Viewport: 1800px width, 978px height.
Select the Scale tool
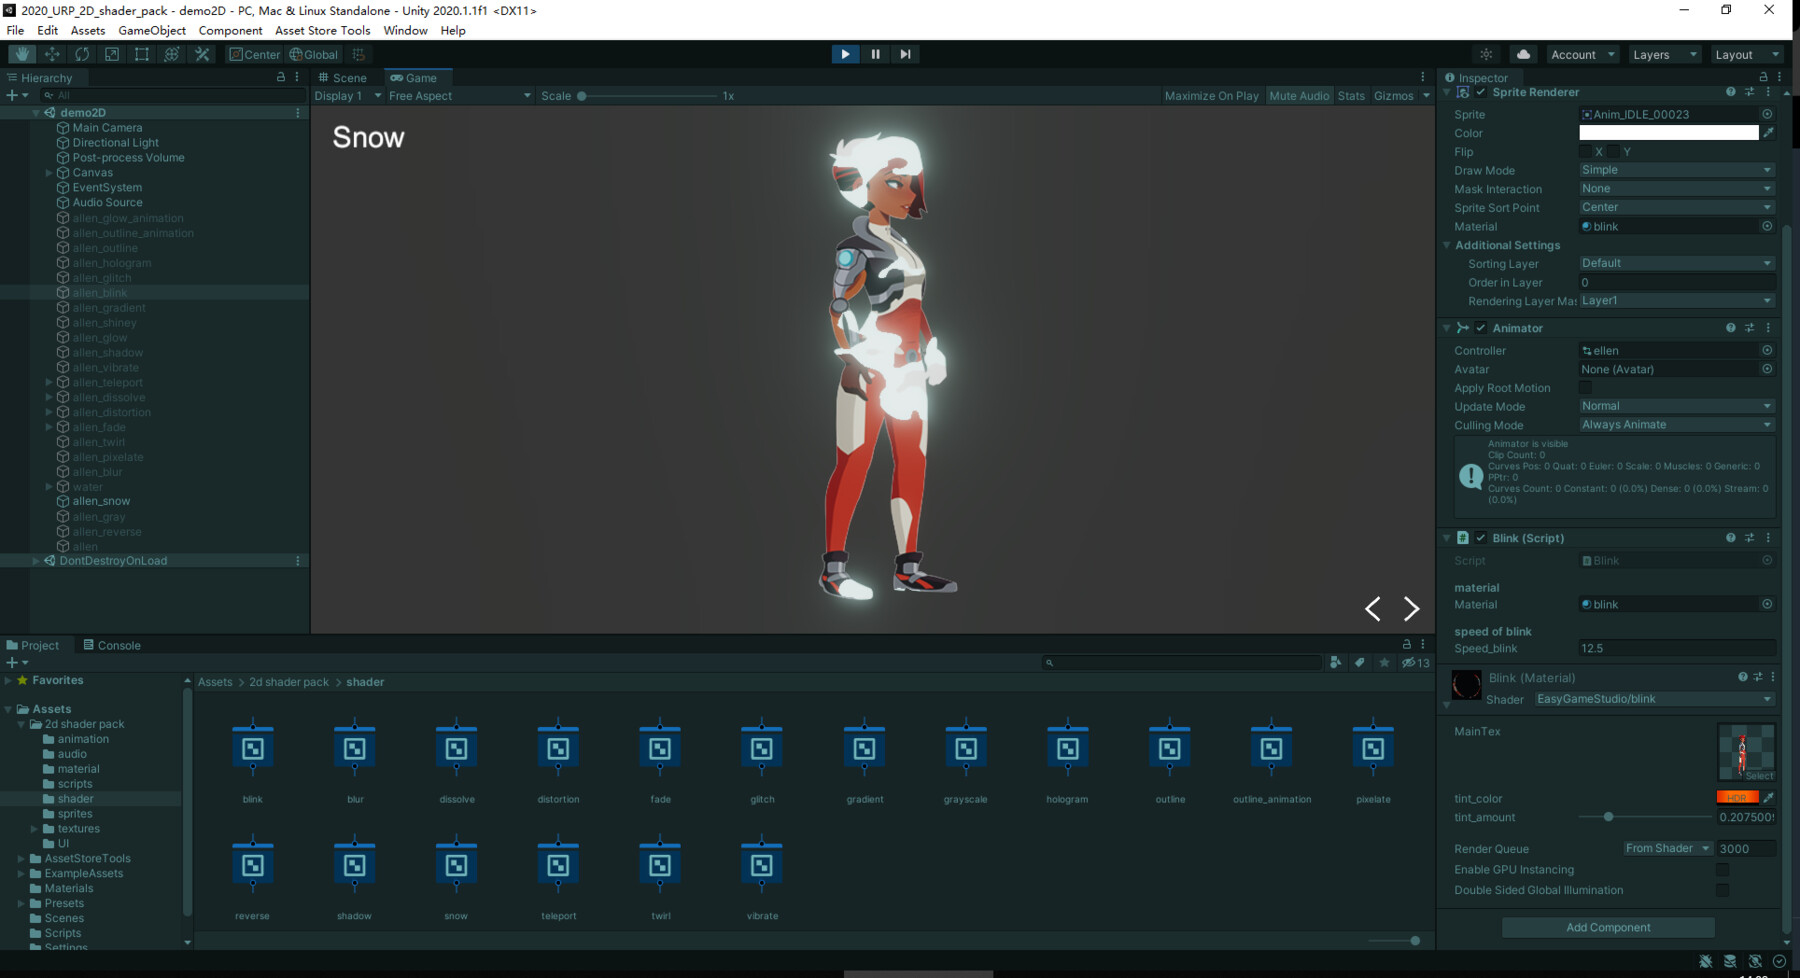point(111,54)
